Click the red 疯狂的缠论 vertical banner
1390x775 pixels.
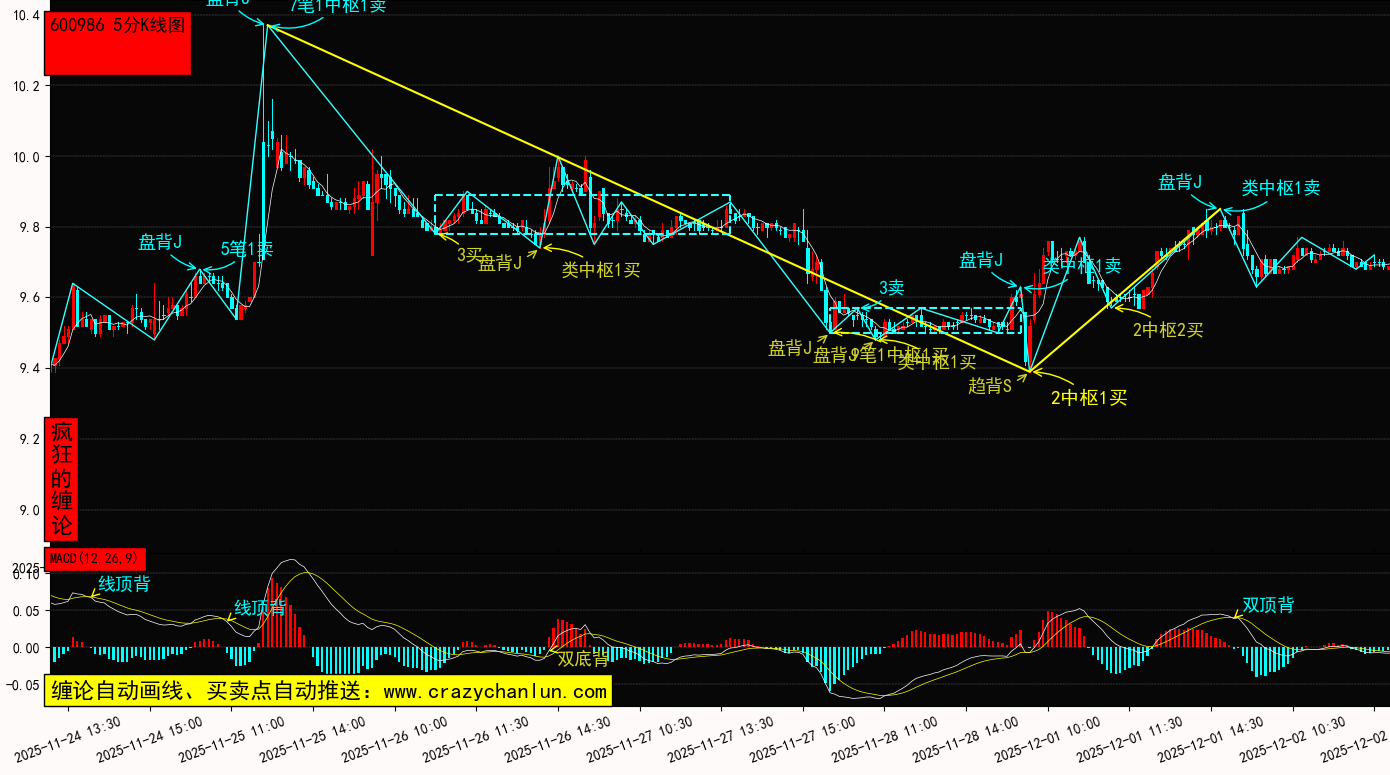[62, 479]
